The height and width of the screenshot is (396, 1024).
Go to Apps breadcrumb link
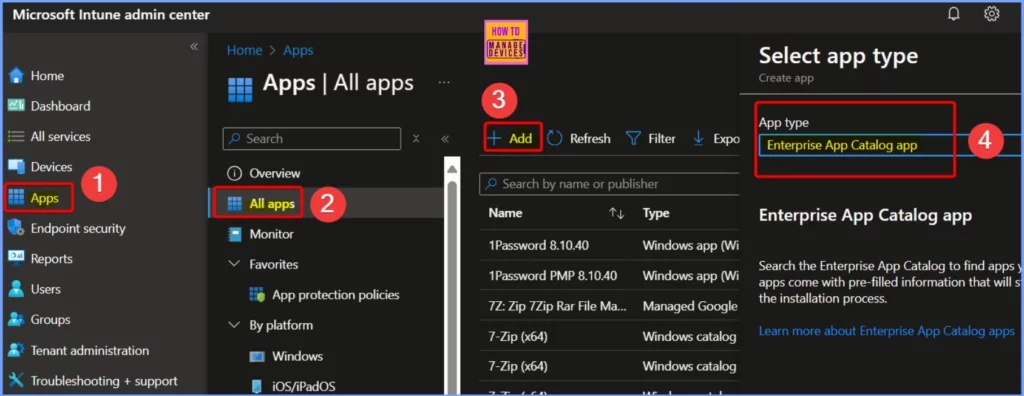pos(298,50)
